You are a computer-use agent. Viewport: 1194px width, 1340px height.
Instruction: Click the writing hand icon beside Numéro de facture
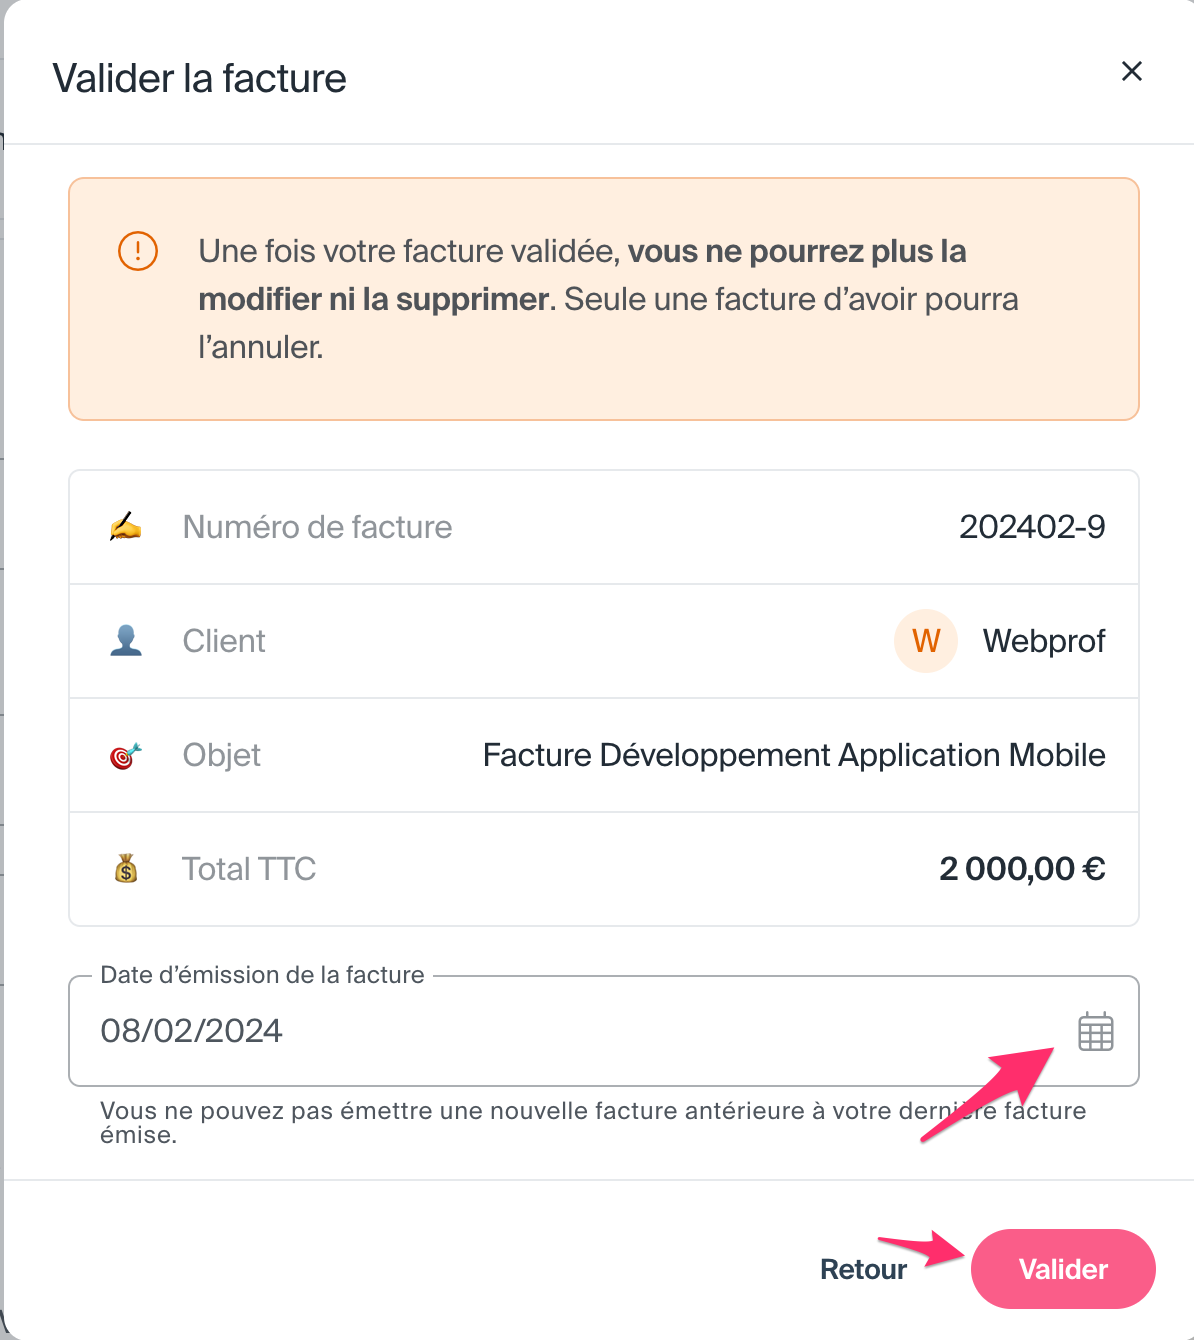(126, 527)
